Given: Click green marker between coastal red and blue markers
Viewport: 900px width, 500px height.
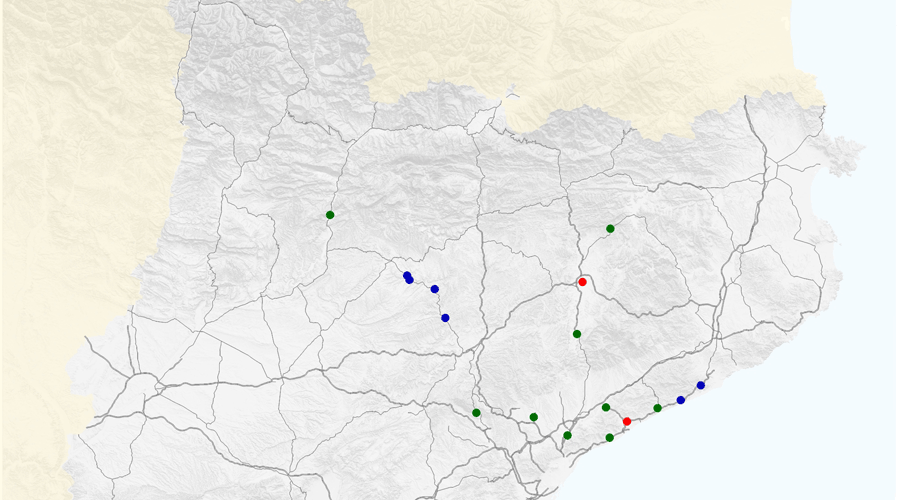Looking at the screenshot, I should (x=657, y=408).
